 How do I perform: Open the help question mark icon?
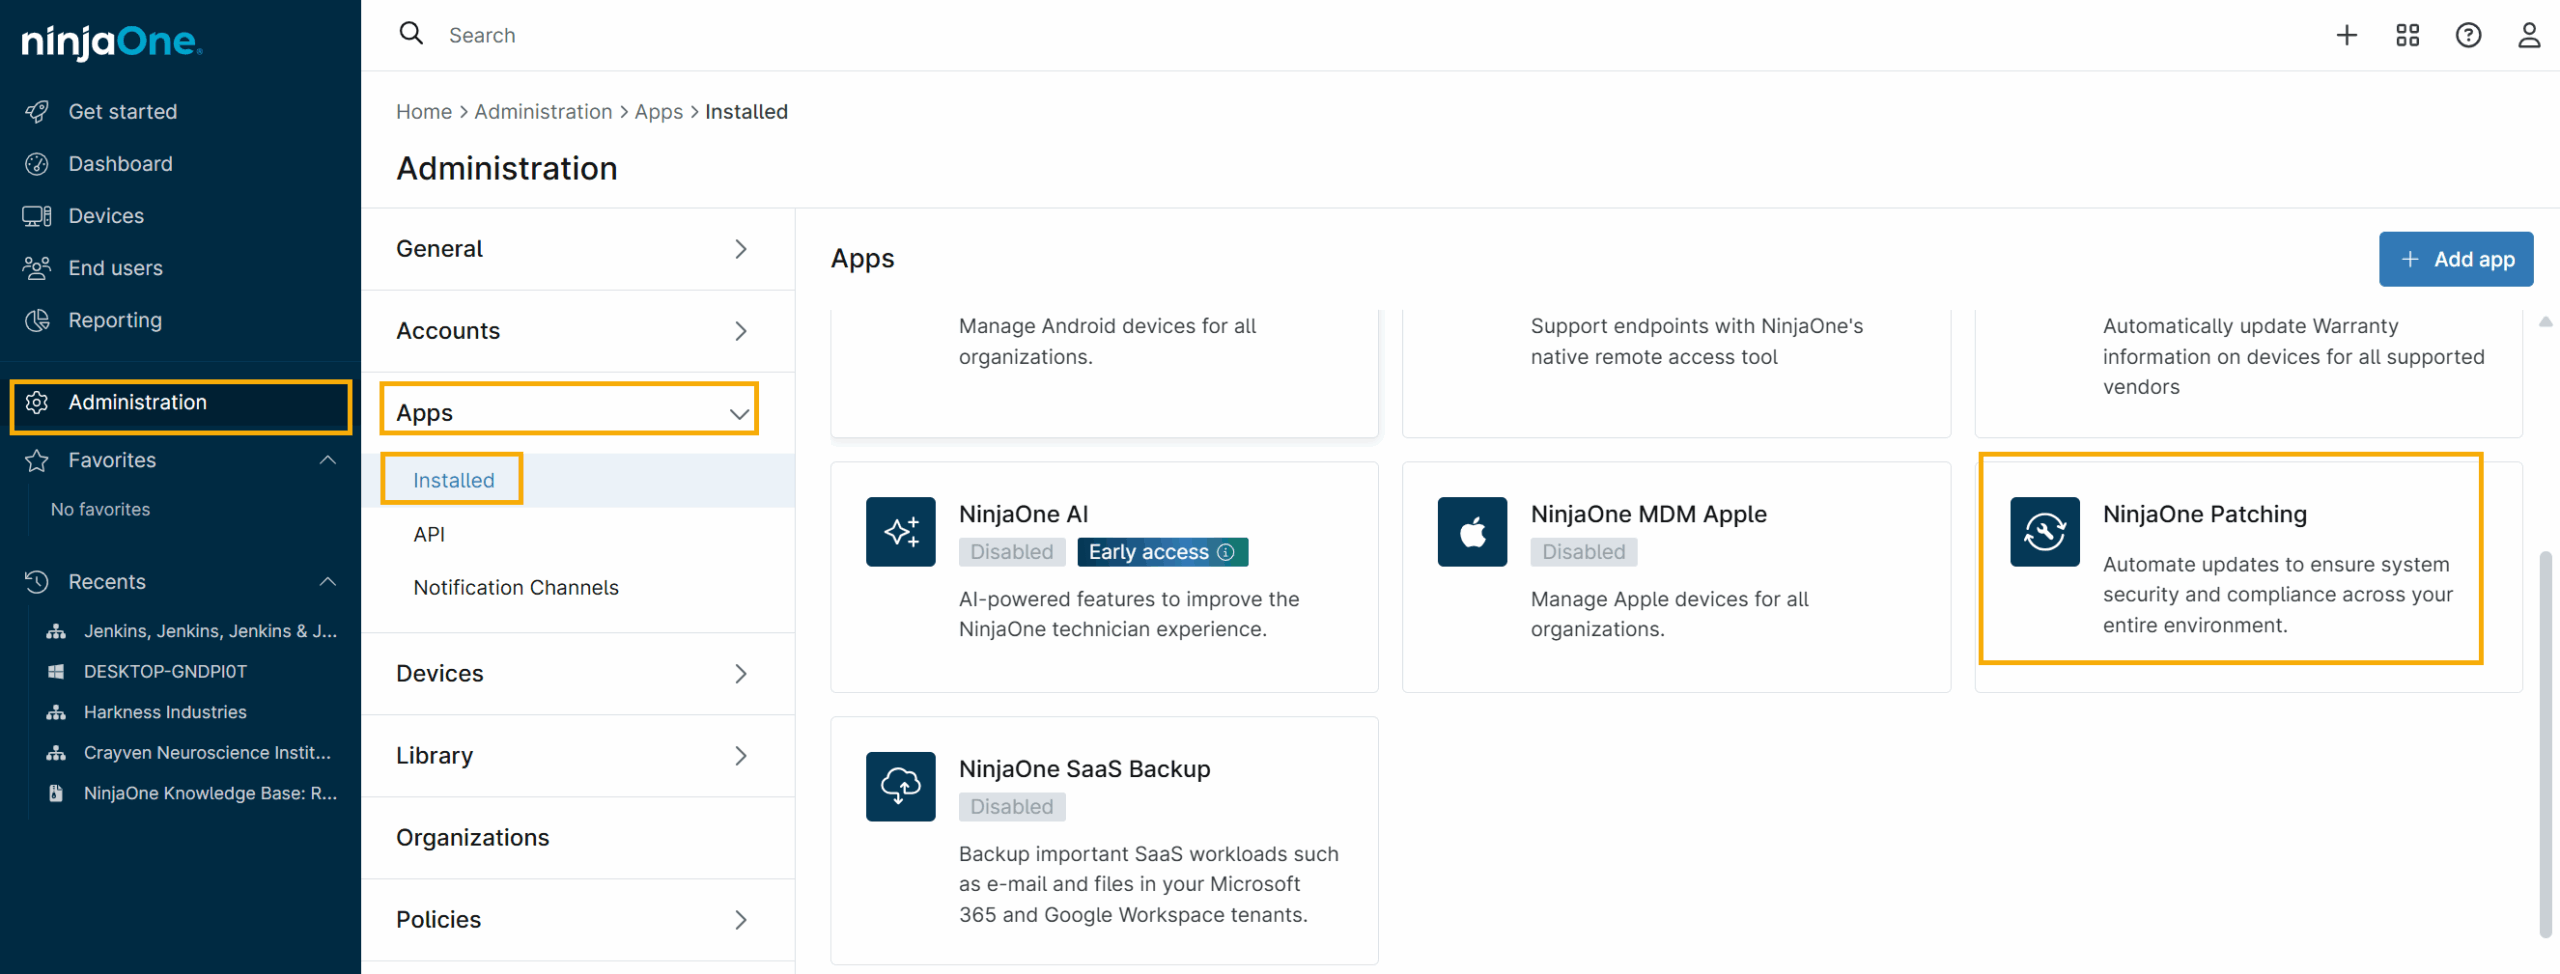tap(2468, 36)
